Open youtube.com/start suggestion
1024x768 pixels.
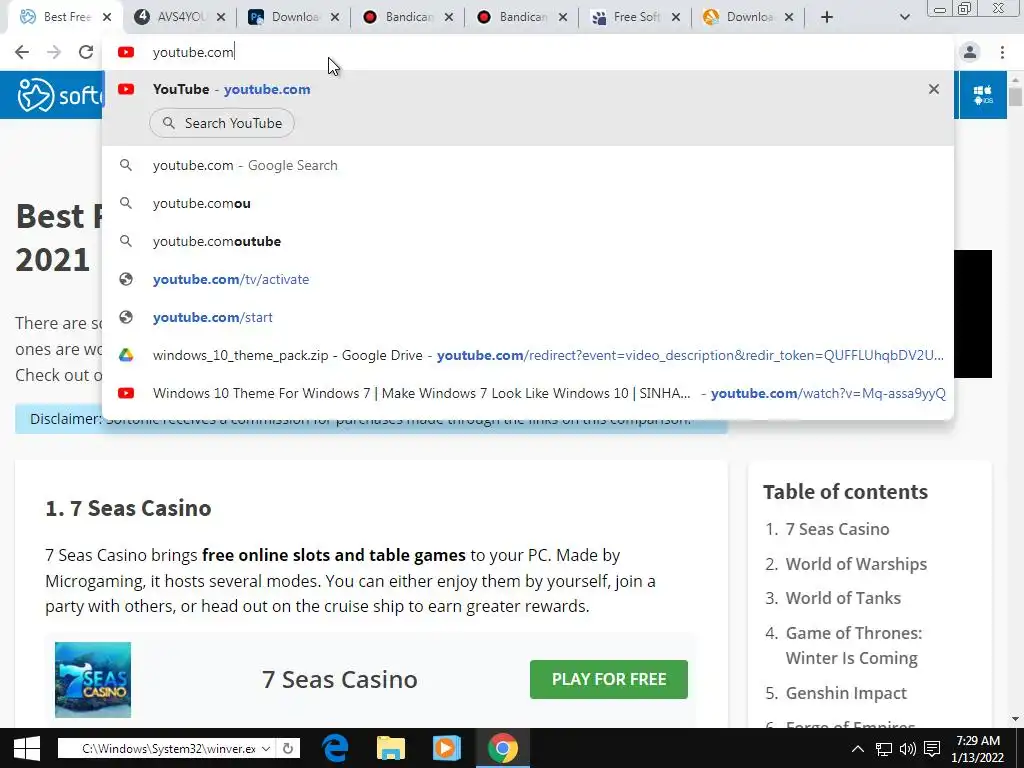pos(528,317)
